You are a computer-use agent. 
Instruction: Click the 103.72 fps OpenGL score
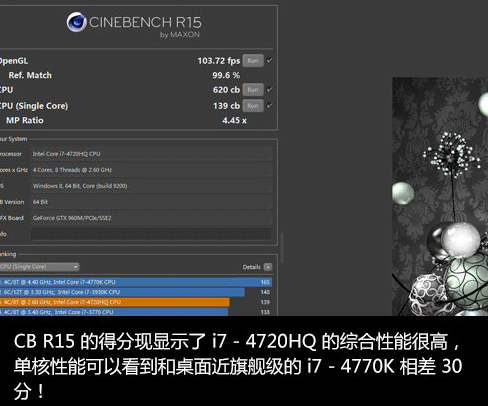point(219,61)
